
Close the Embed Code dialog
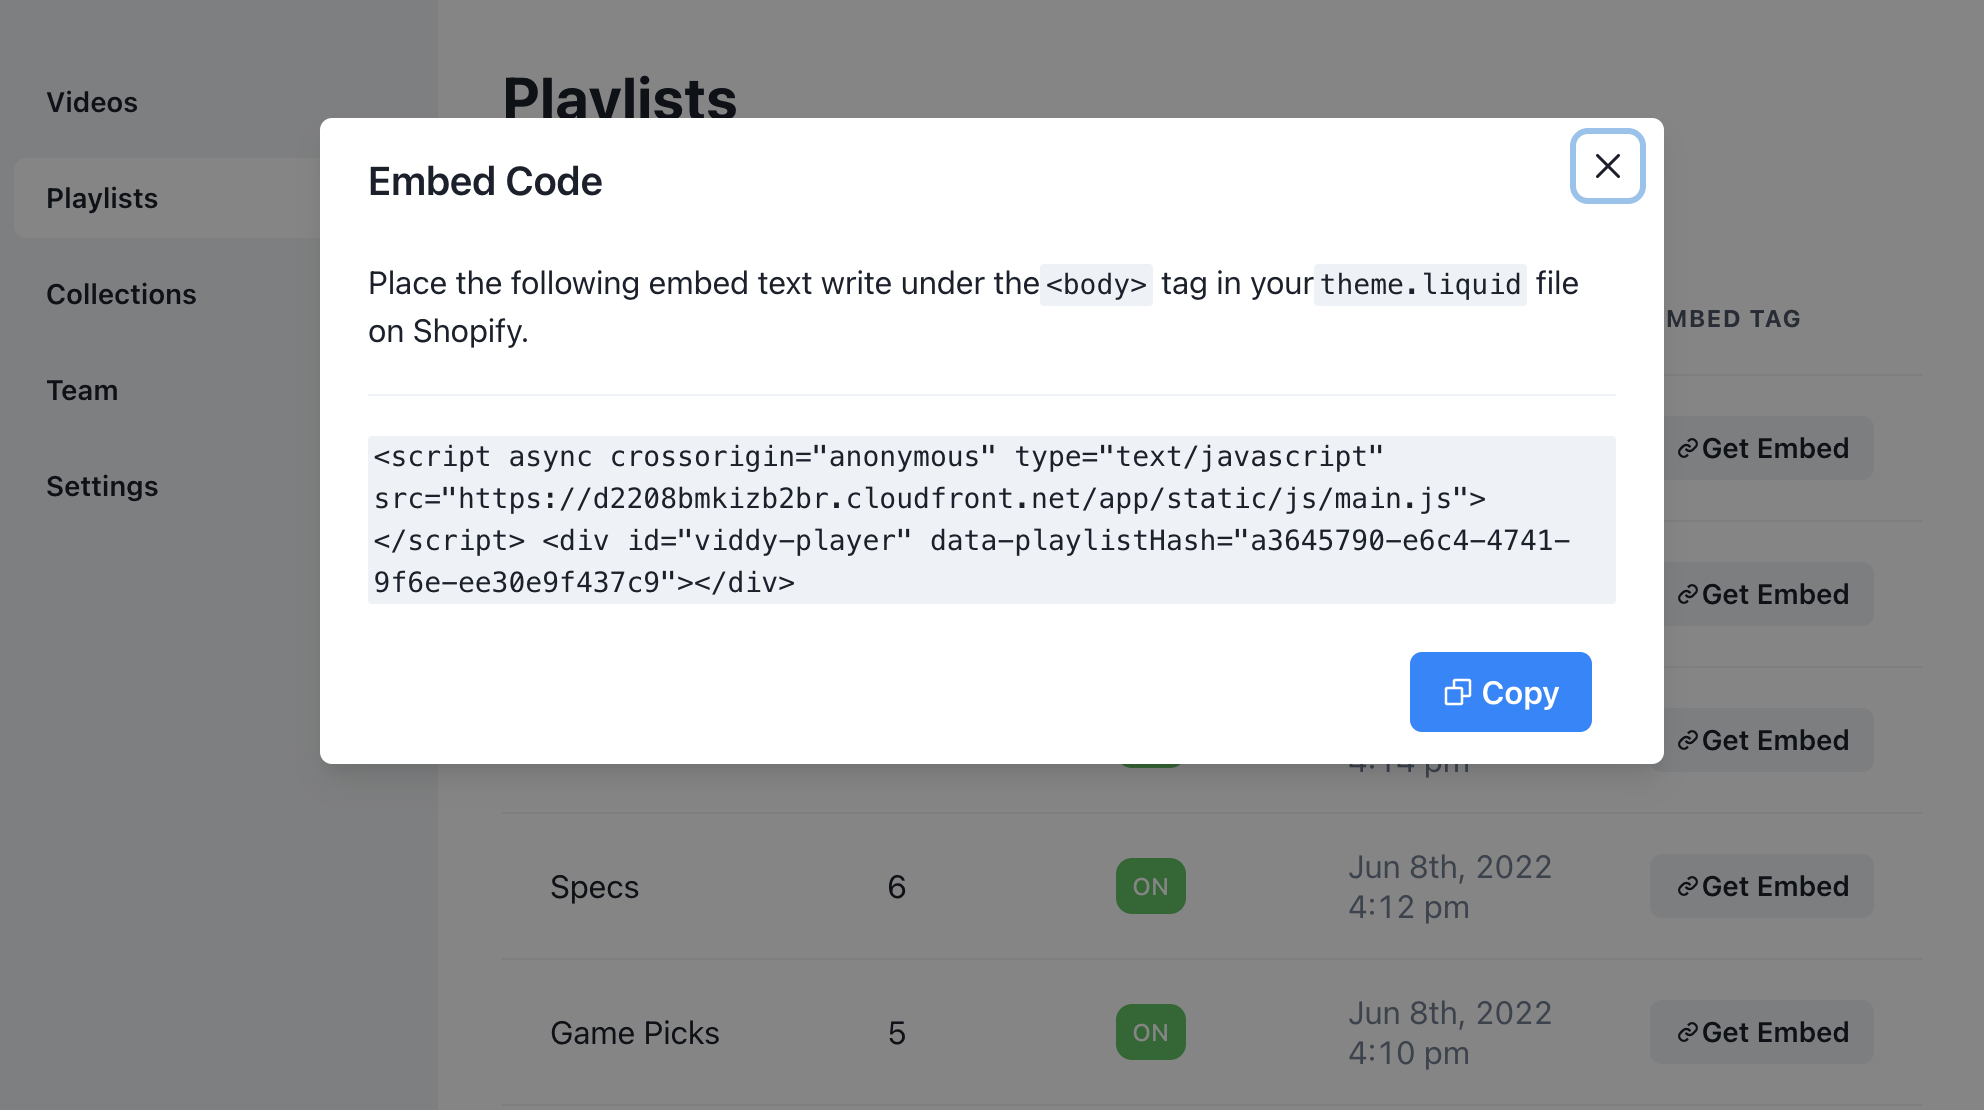[1607, 166]
